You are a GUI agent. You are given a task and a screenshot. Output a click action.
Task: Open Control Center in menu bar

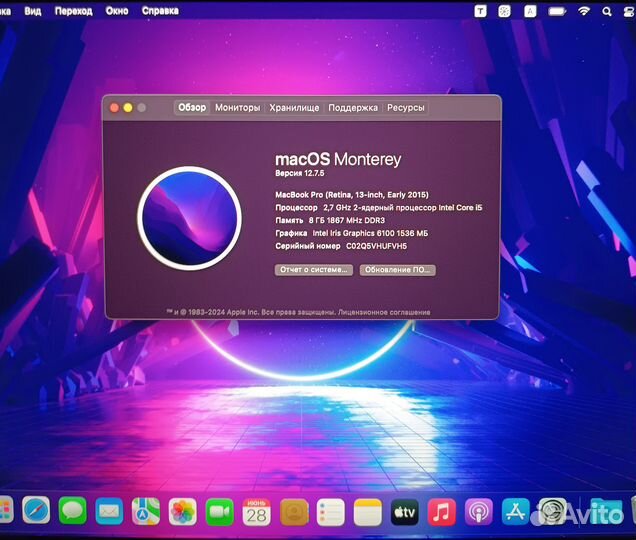[x=630, y=12]
